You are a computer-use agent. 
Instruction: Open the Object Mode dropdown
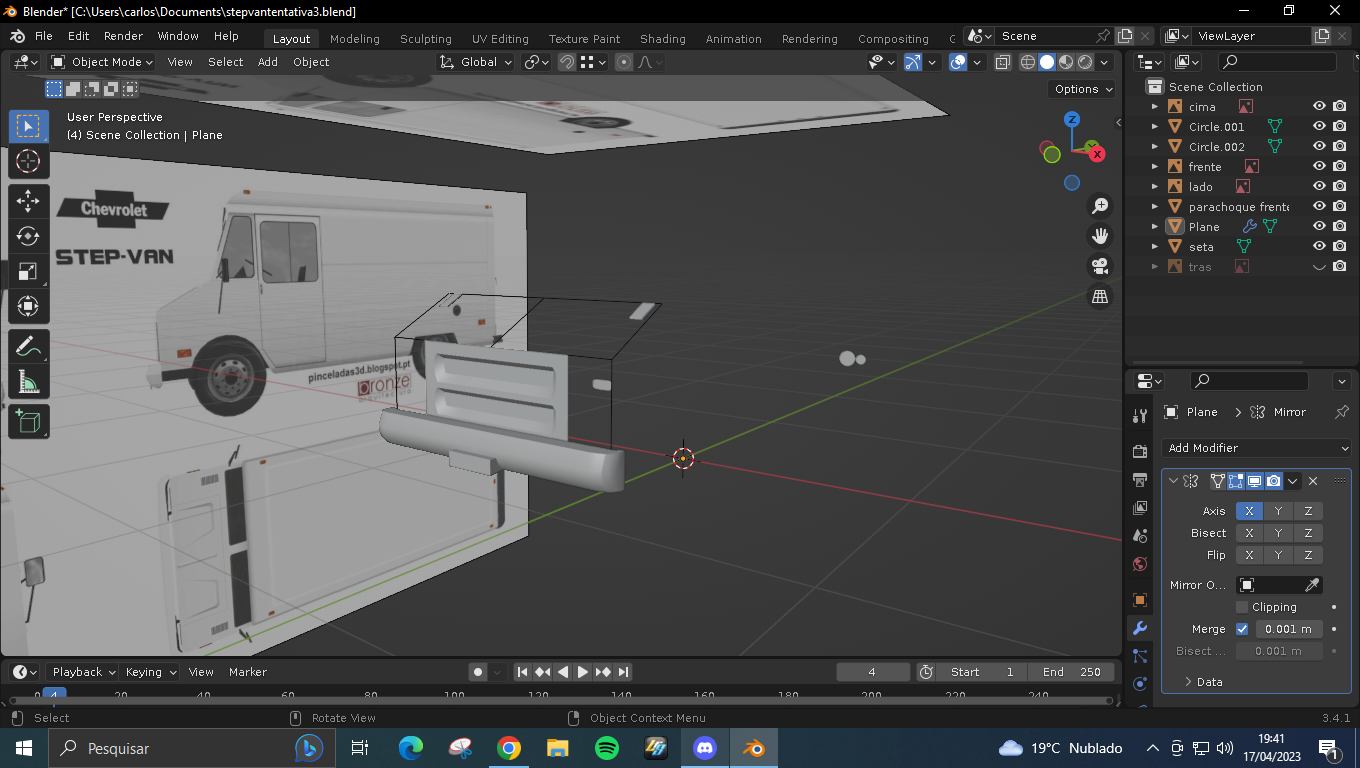102,62
